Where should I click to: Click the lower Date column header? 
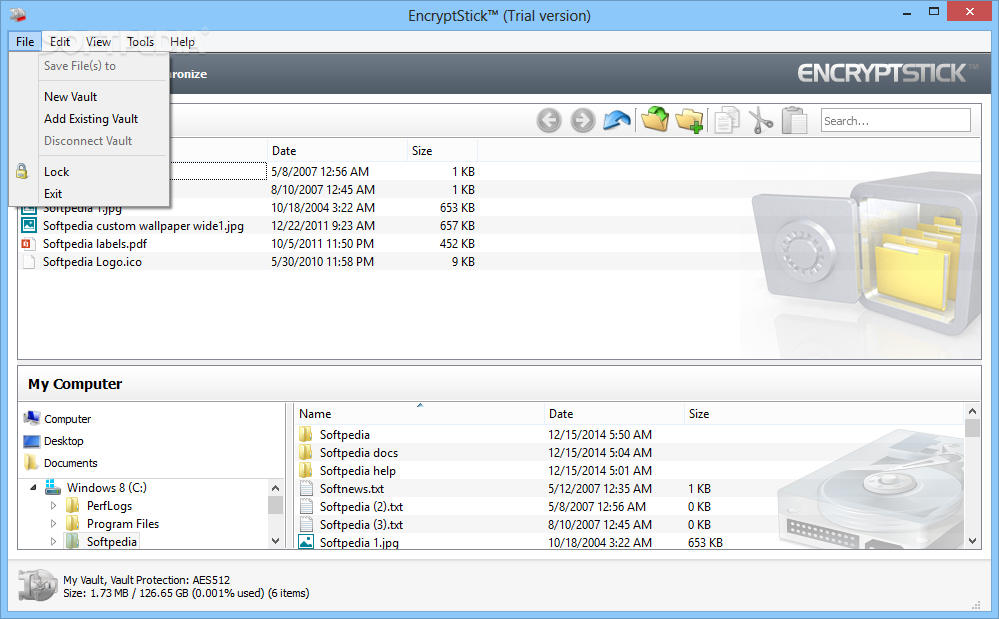[614, 413]
